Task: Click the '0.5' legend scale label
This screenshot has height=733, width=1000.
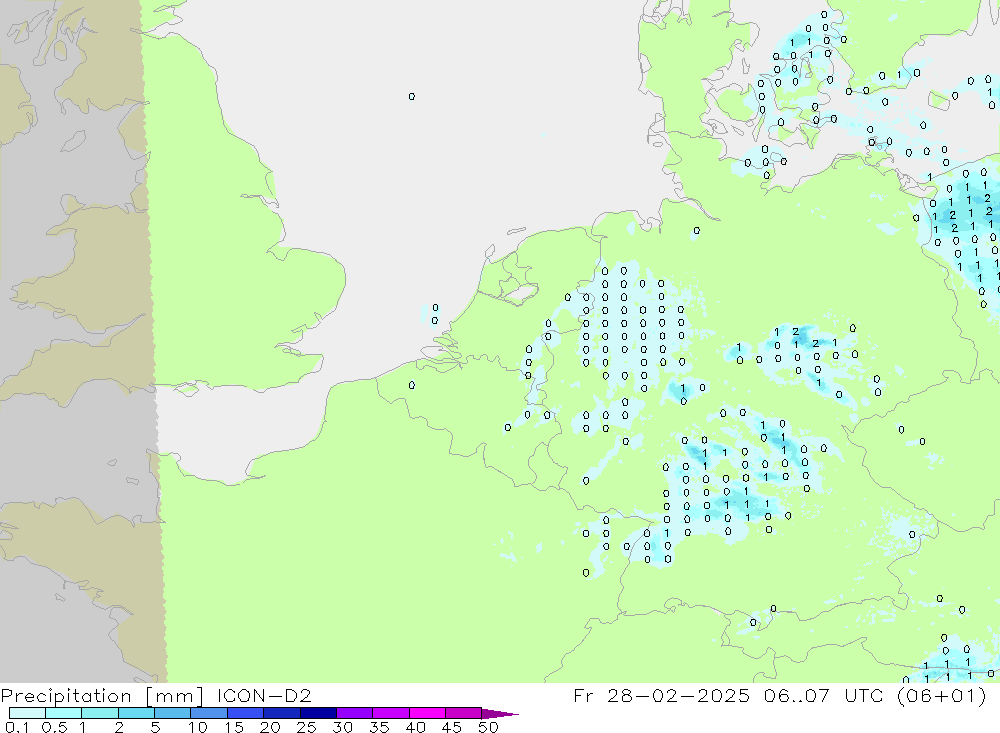Action: [x=54, y=727]
